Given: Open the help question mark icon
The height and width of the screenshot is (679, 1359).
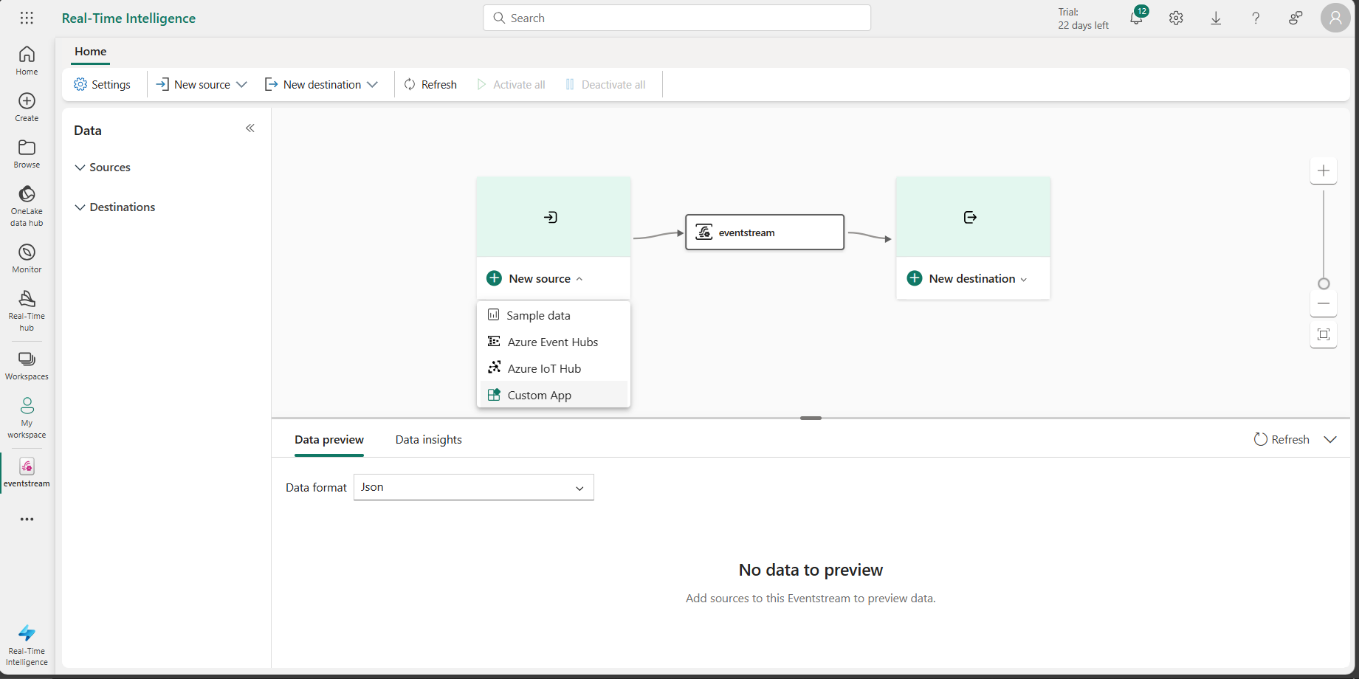Looking at the screenshot, I should pyautogui.click(x=1256, y=18).
